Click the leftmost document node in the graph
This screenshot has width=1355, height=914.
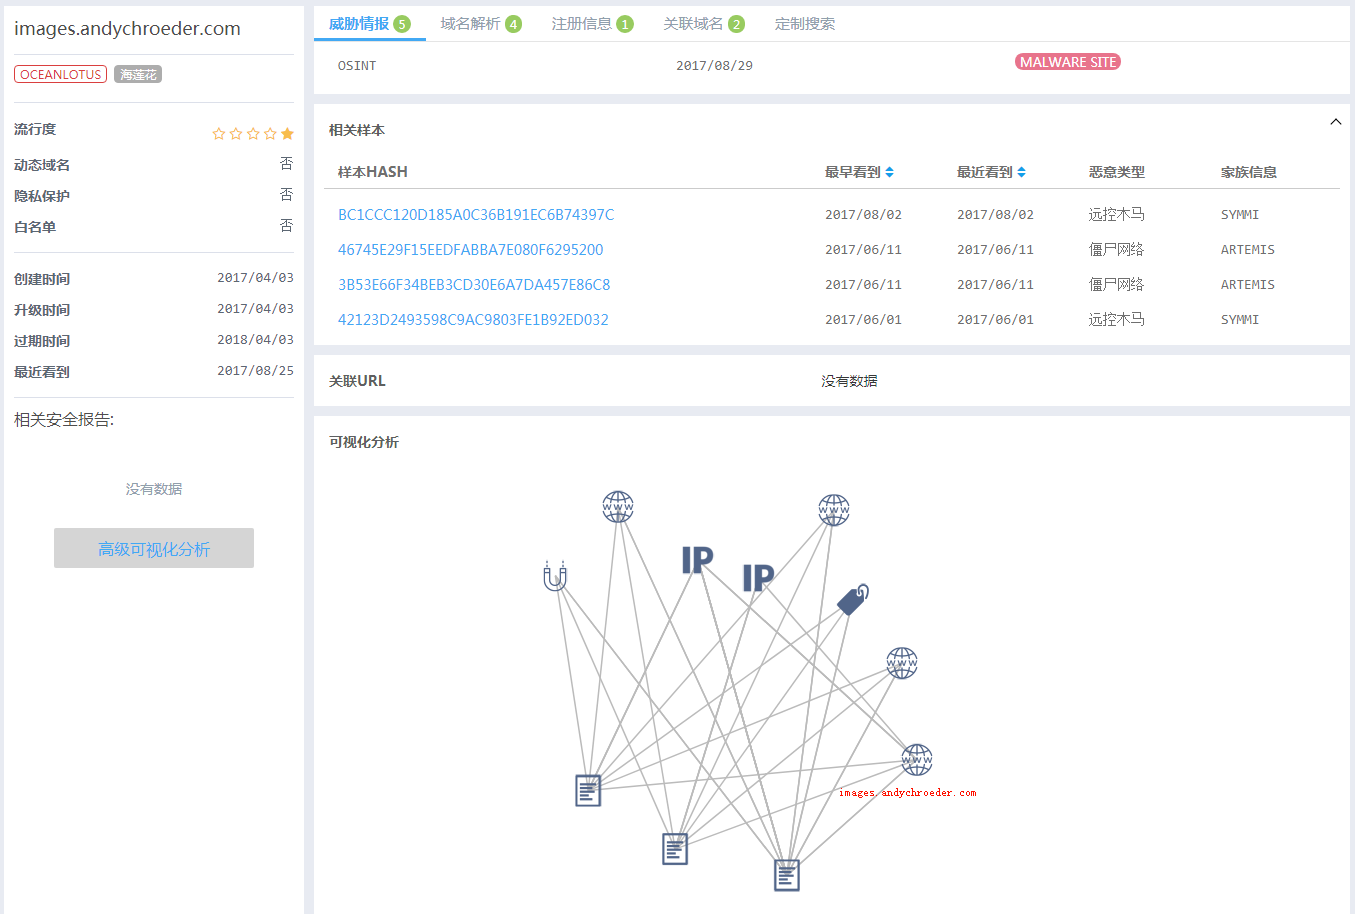tap(588, 790)
